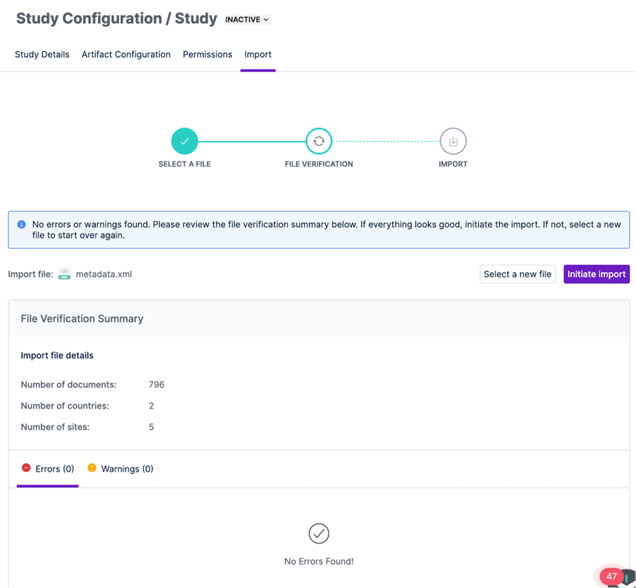Click Select a new file button
The width and height of the screenshot is (636, 588).
(518, 274)
